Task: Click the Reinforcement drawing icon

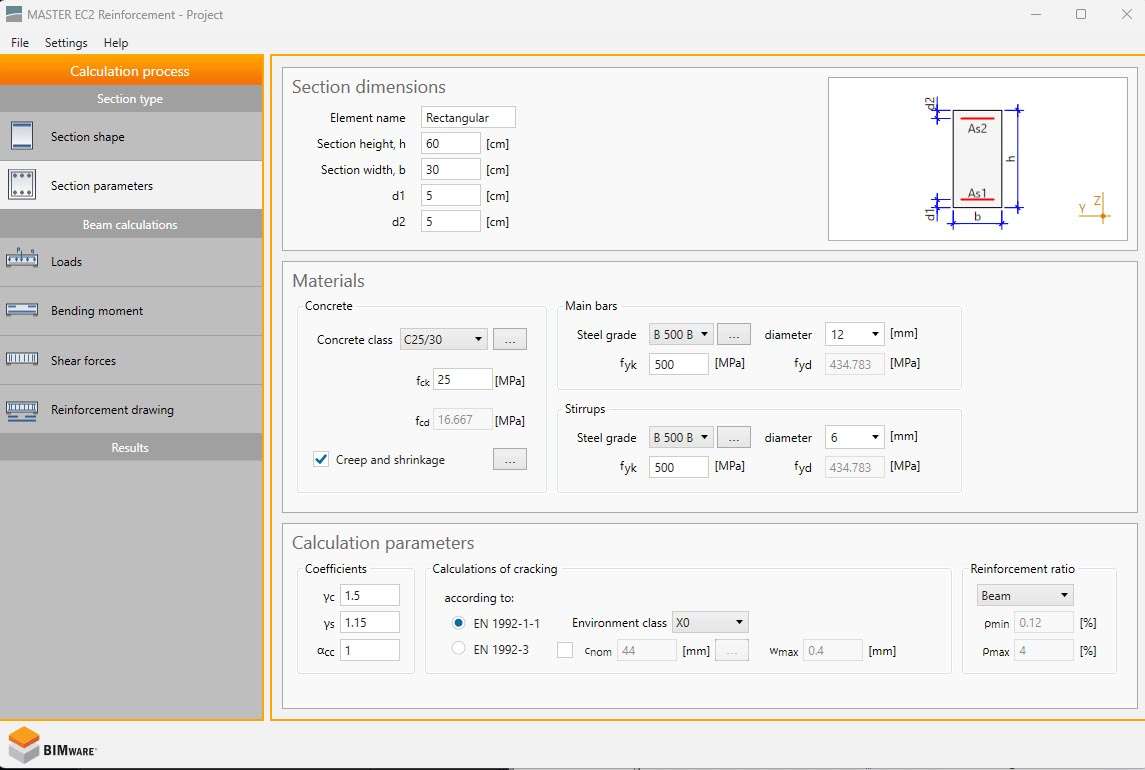Action: click(21, 409)
